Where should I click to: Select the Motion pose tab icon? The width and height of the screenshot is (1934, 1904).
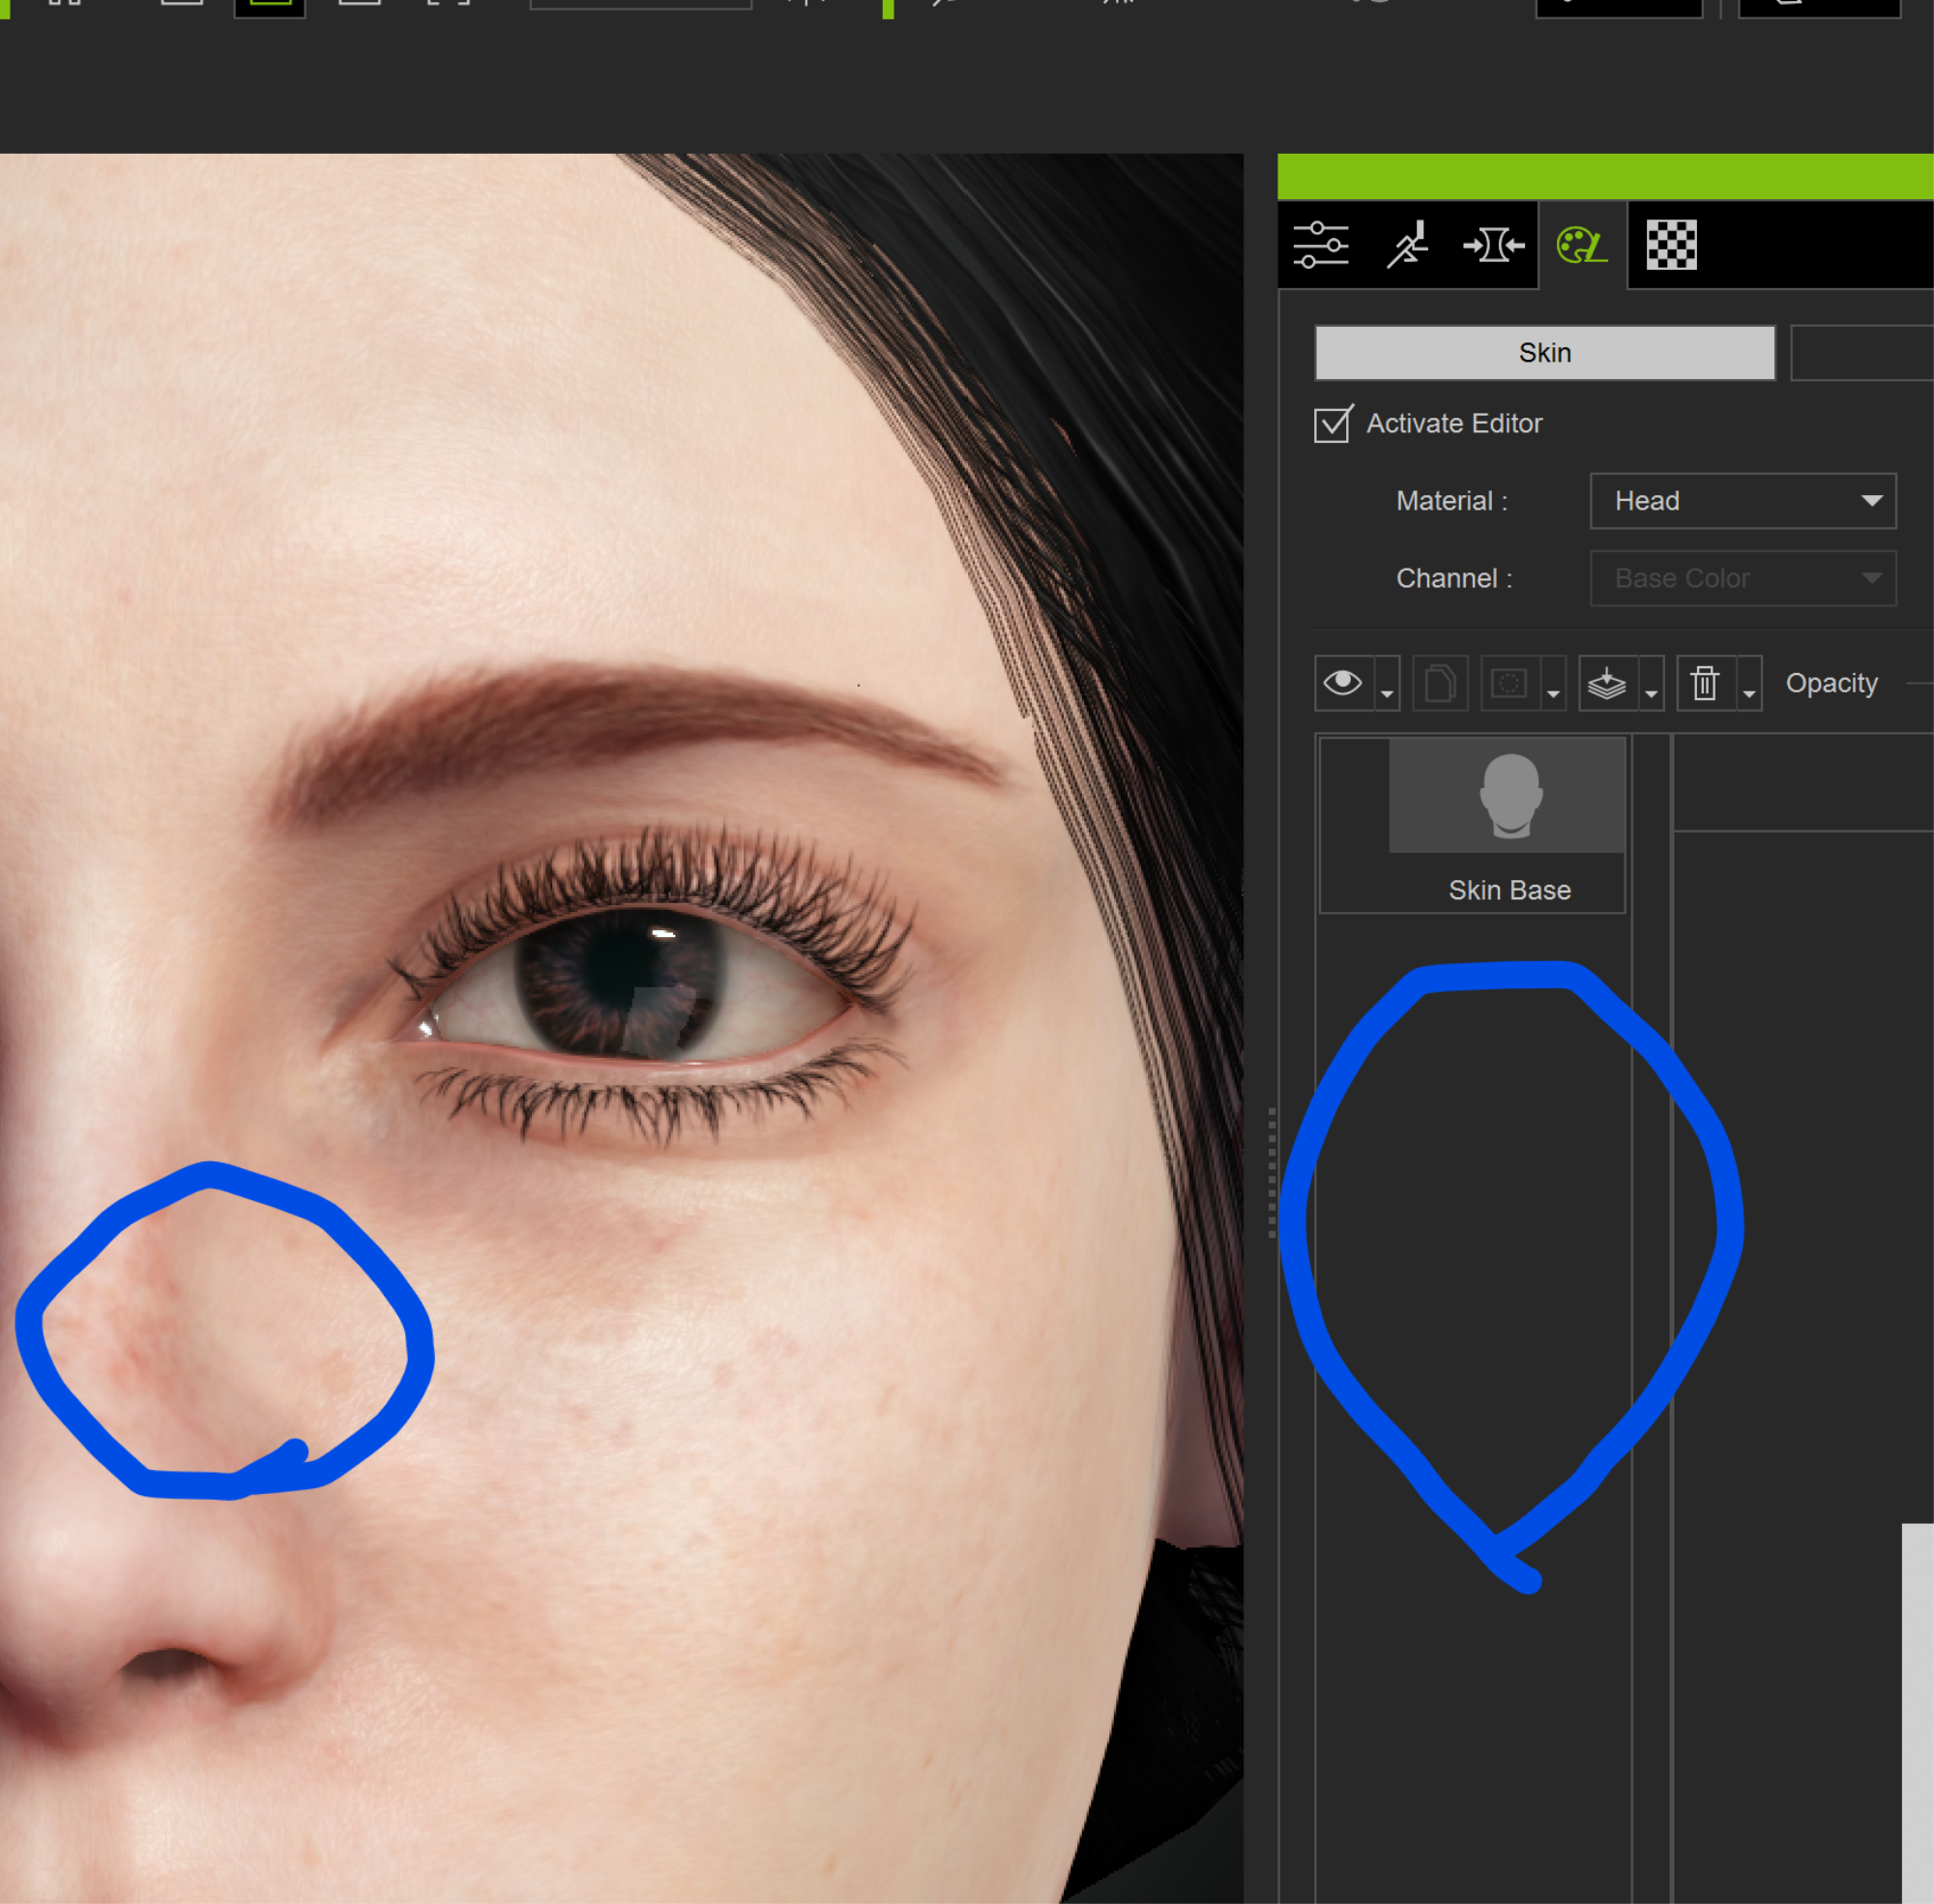1407,245
